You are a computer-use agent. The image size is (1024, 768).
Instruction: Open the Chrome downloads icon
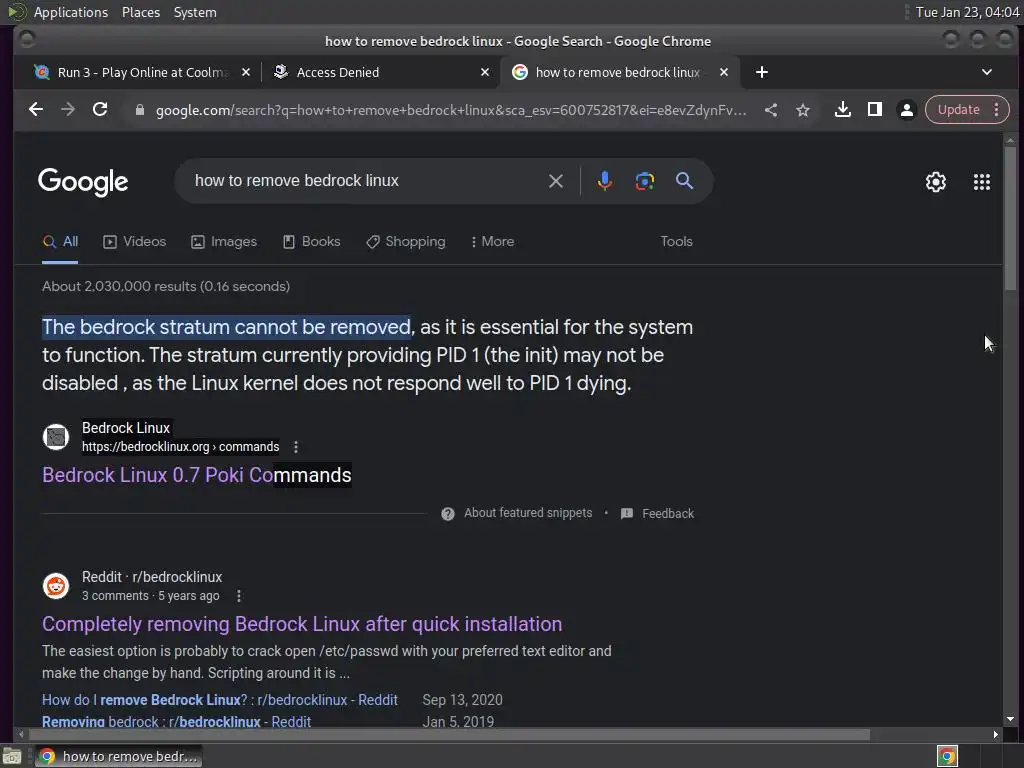click(x=842, y=109)
